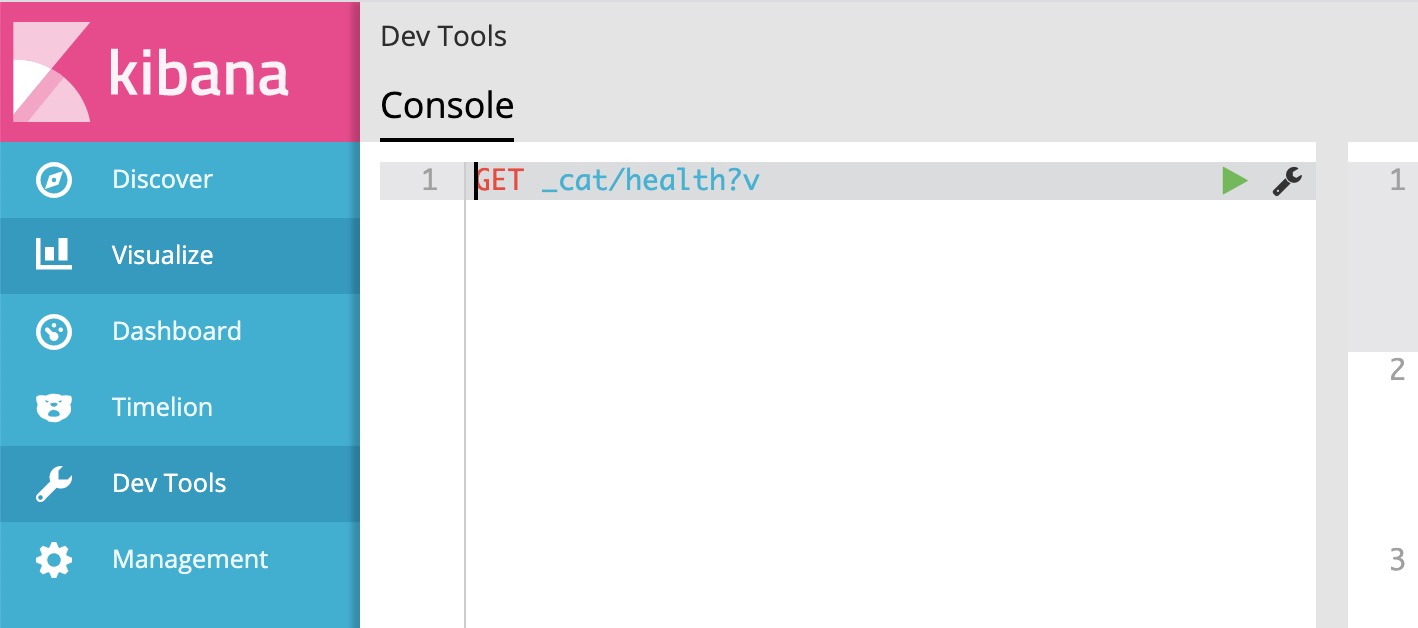Open the request options wrench in the editor
The height and width of the screenshot is (628, 1418).
(x=1287, y=181)
